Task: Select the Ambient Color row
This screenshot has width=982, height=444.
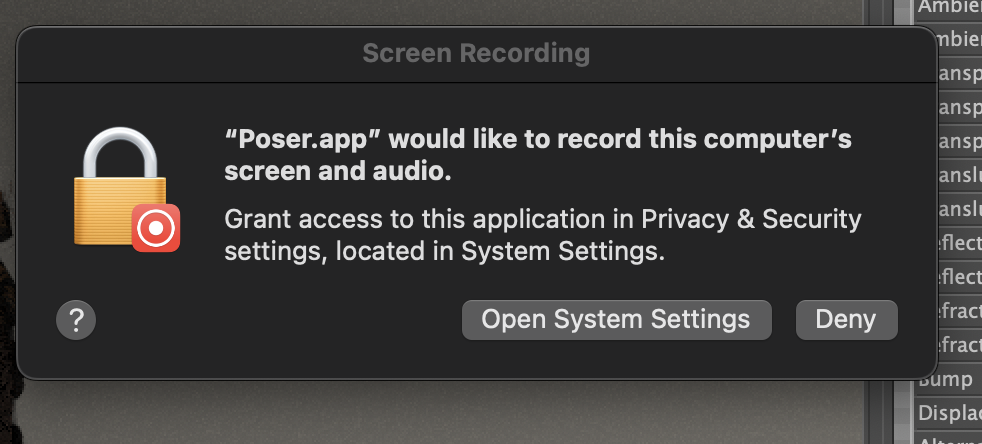Action: 950,8
